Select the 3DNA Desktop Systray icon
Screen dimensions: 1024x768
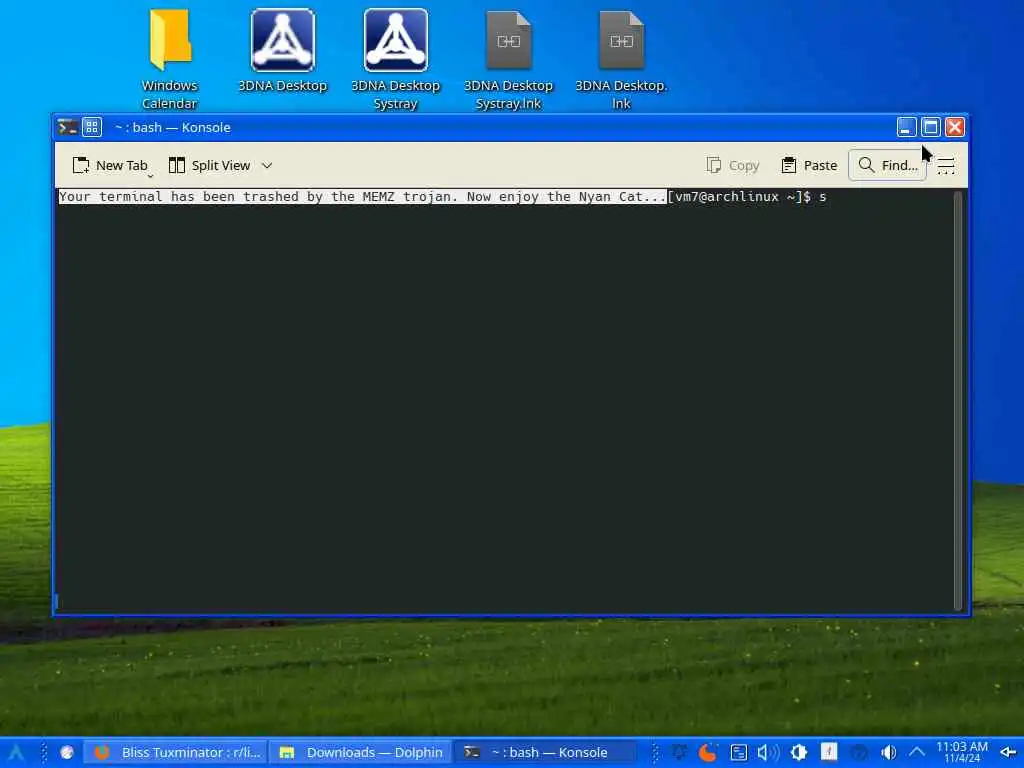click(x=395, y=60)
